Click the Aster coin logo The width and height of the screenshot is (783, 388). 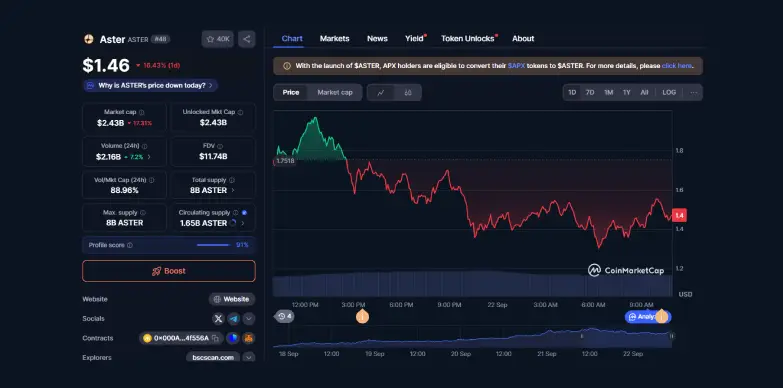pos(89,39)
